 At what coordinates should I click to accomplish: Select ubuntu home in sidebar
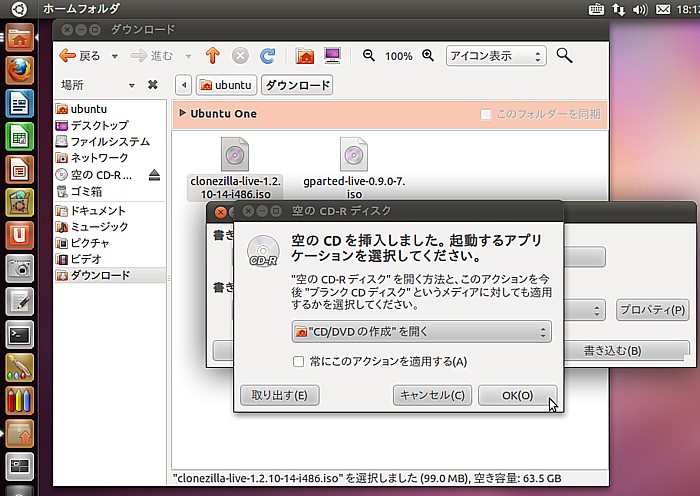click(x=110, y=109)
